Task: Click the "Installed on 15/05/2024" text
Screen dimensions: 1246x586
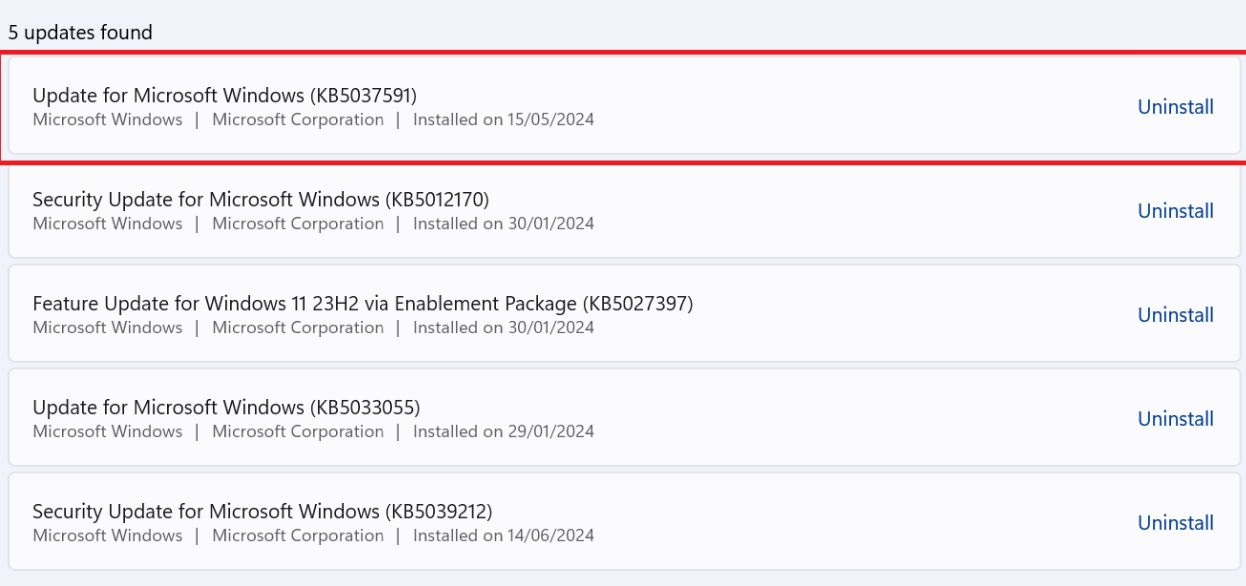Action: tap(503, 120)
